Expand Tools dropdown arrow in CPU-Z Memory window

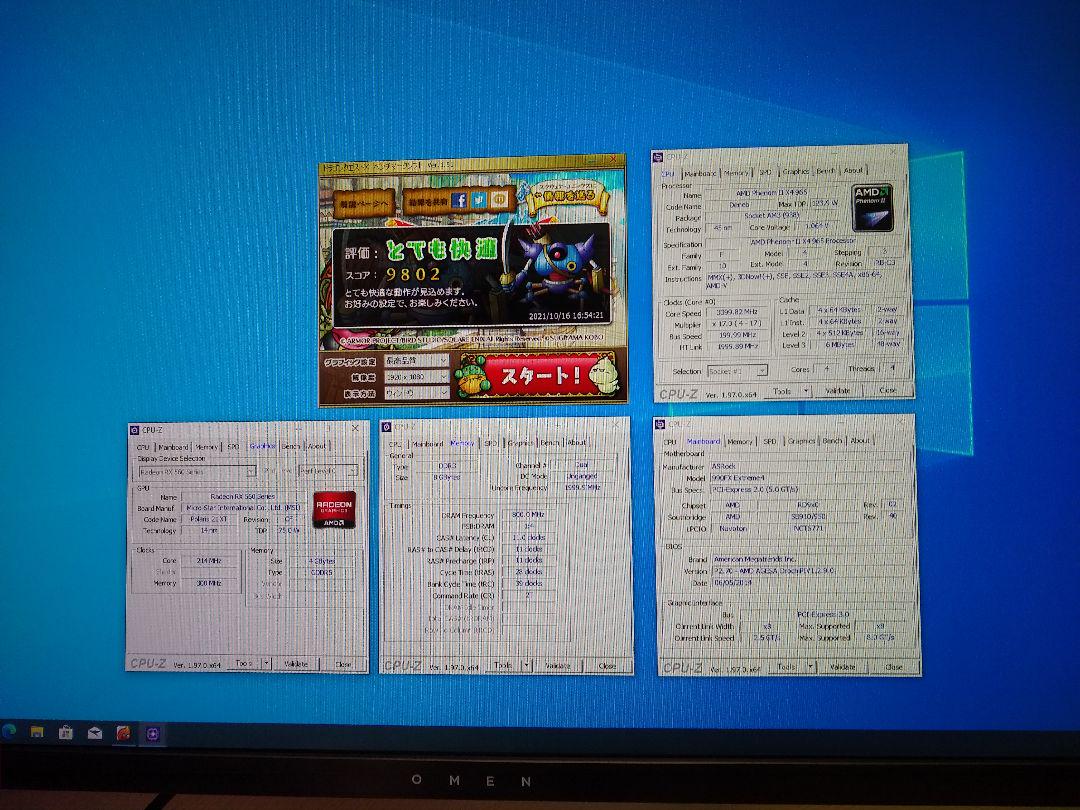528,665
